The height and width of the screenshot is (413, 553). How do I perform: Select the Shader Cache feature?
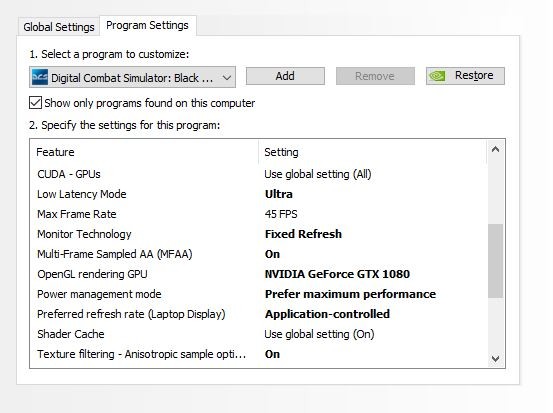tap(71, 334)
